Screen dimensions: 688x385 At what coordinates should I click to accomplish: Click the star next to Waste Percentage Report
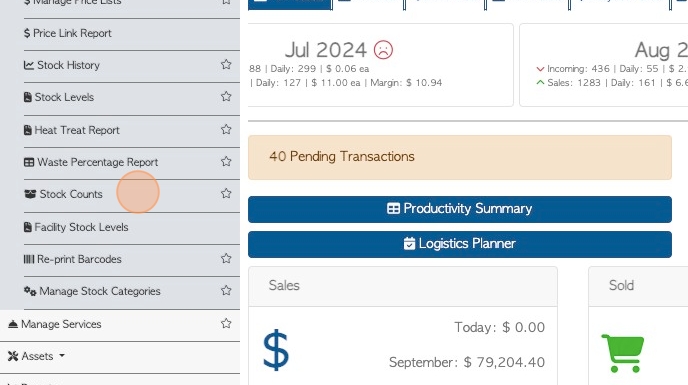point(226,162)
